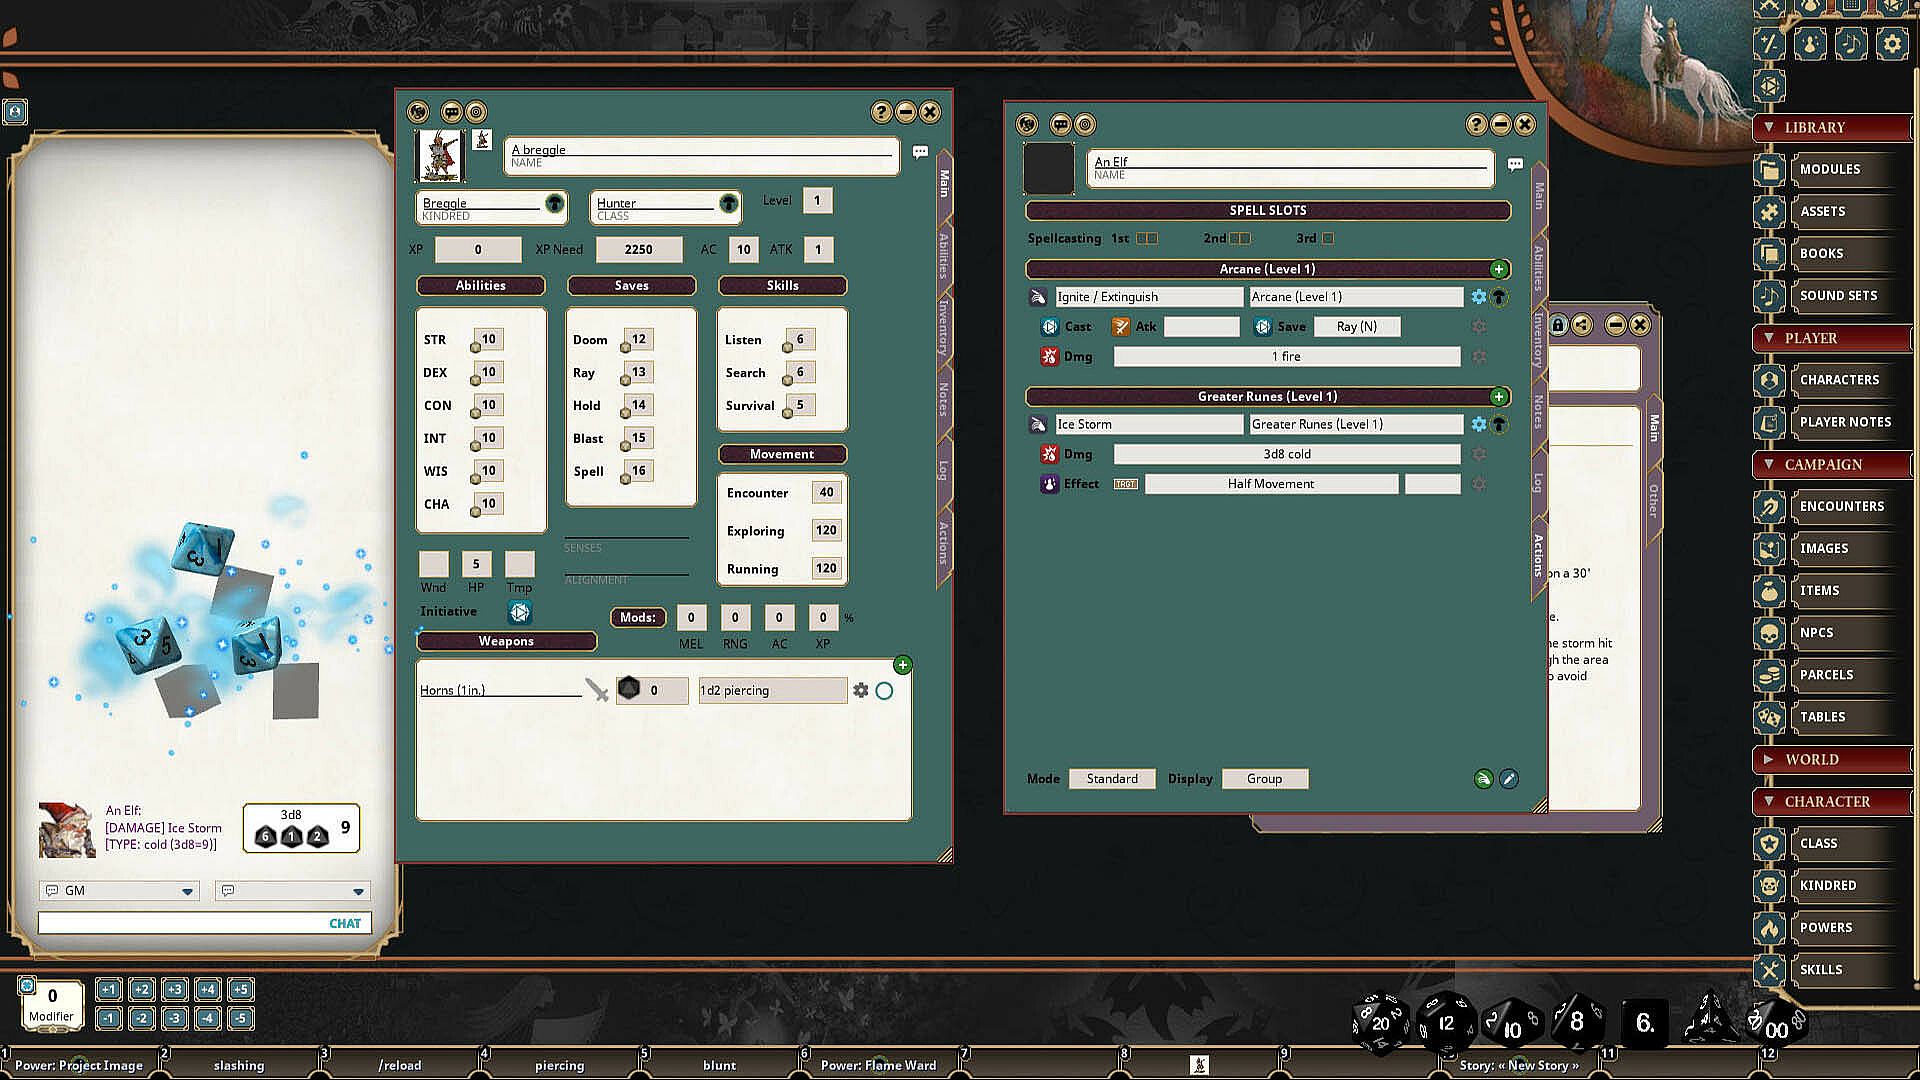
Task: Switch to Inventory tab on breggle sheet
Action: tap(943, 327)
